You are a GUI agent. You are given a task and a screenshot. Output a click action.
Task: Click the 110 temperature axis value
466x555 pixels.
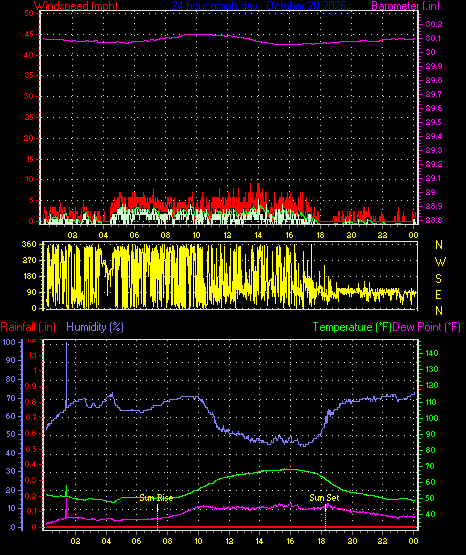(432, 402)
